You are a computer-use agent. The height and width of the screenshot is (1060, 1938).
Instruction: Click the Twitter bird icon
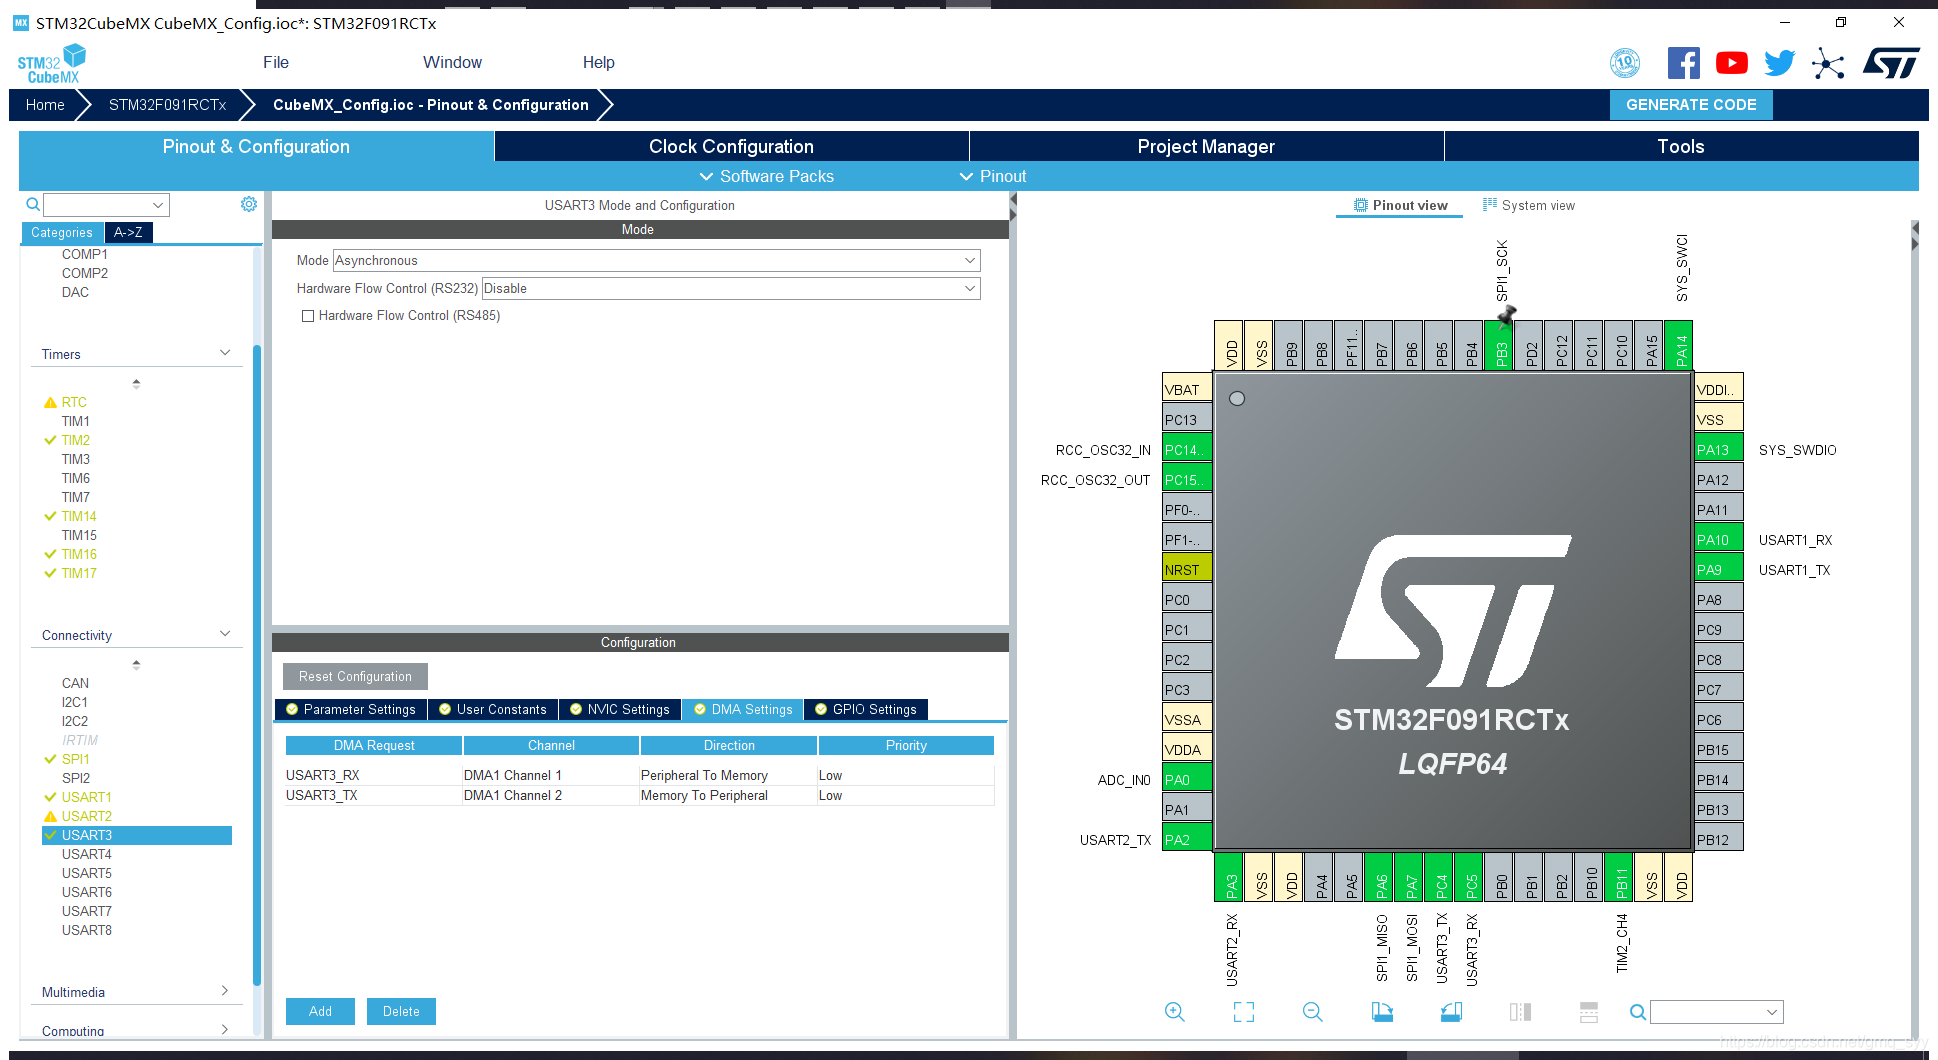[1779, 62]
